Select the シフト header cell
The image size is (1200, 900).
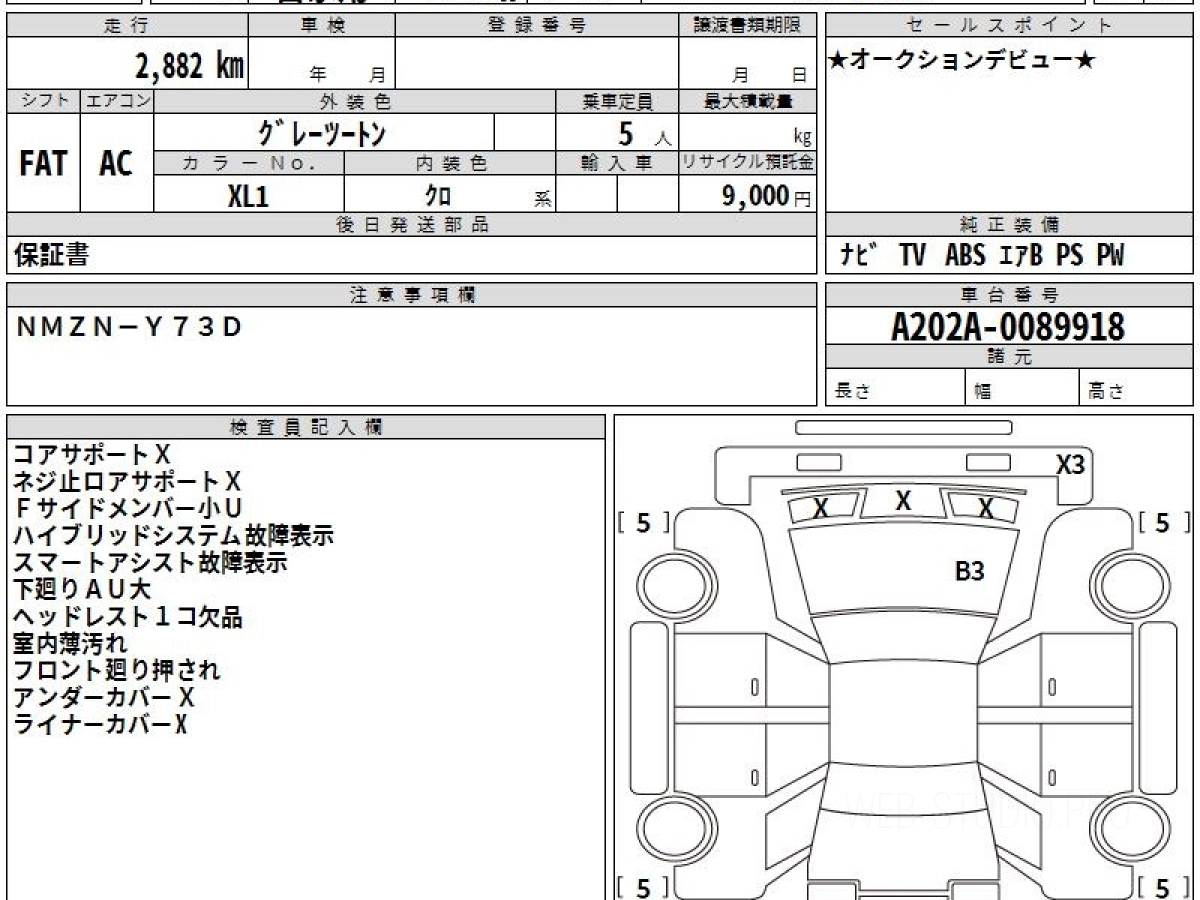pyautogui.click(x=44, y=101)
